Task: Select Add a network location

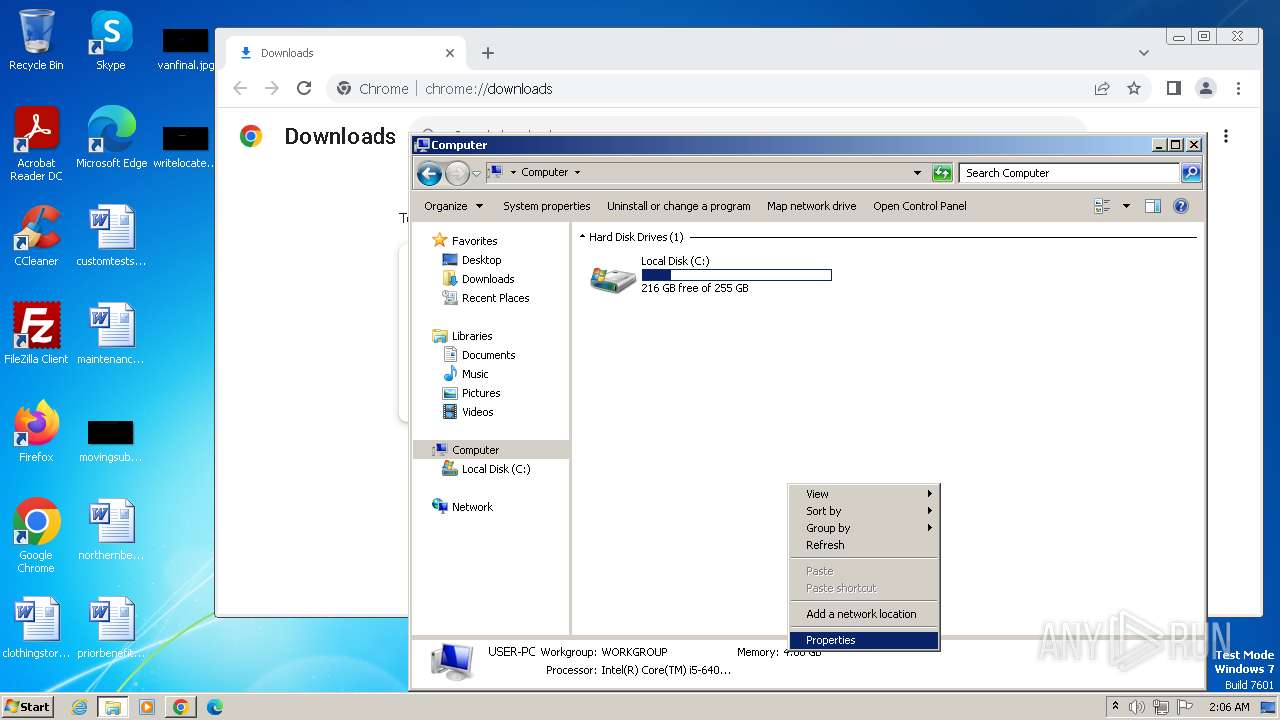Action: click(x=864, y=614)
